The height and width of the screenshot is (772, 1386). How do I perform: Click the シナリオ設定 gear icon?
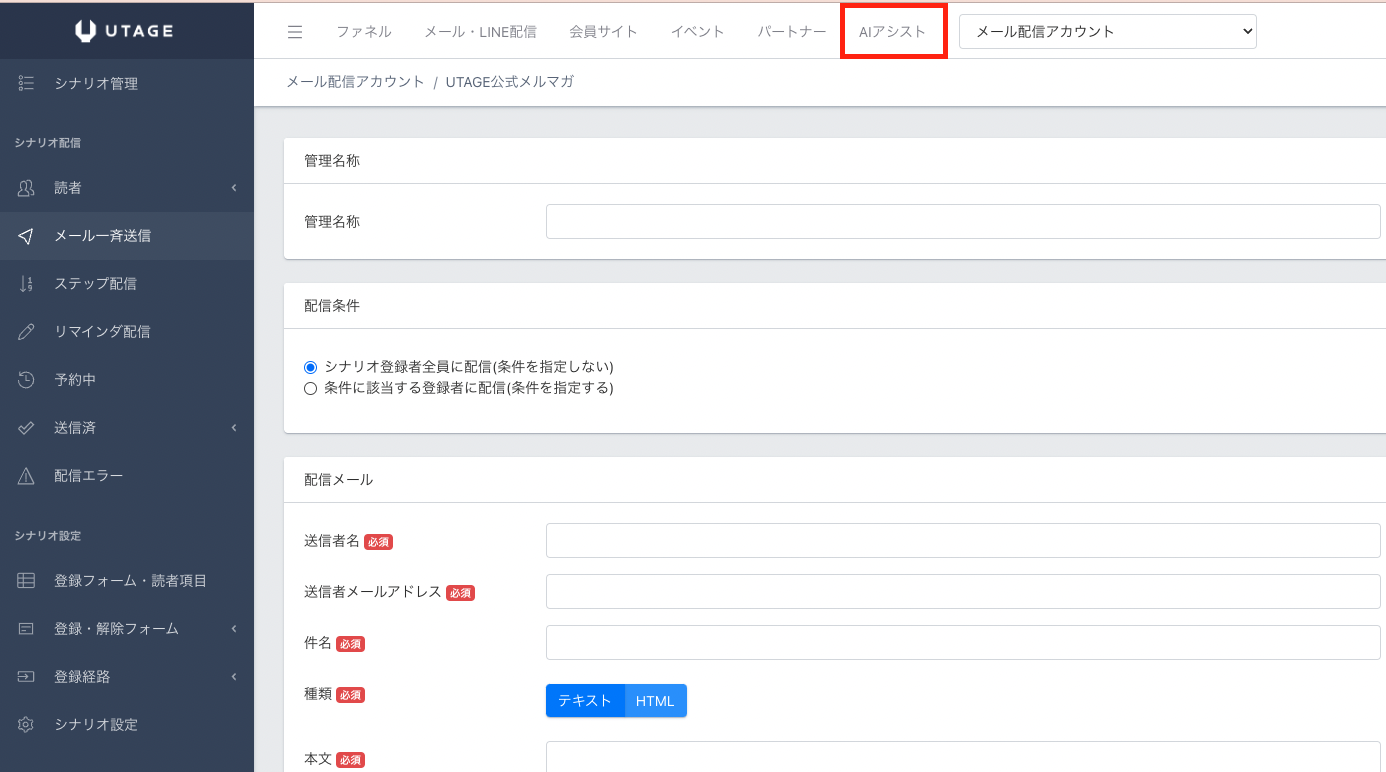click(27, 724)
